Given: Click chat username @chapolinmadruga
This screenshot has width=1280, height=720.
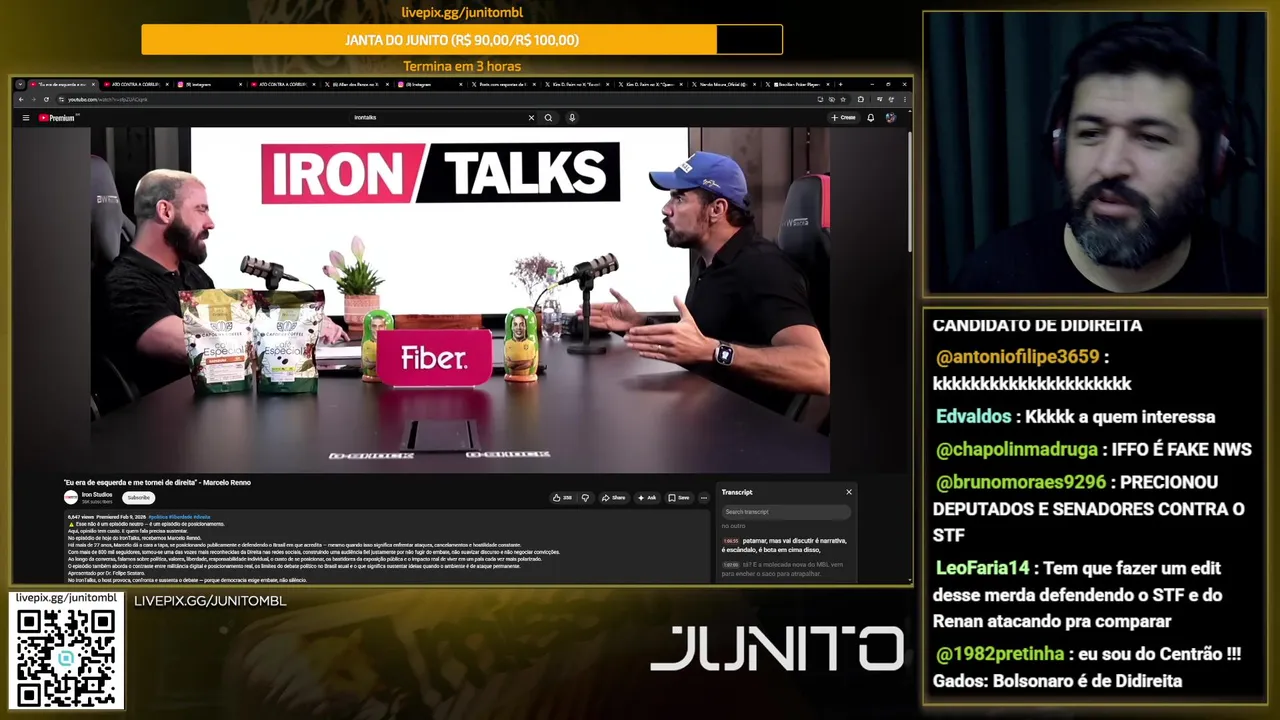Looking at the screenshot, I should (1016, 449).
